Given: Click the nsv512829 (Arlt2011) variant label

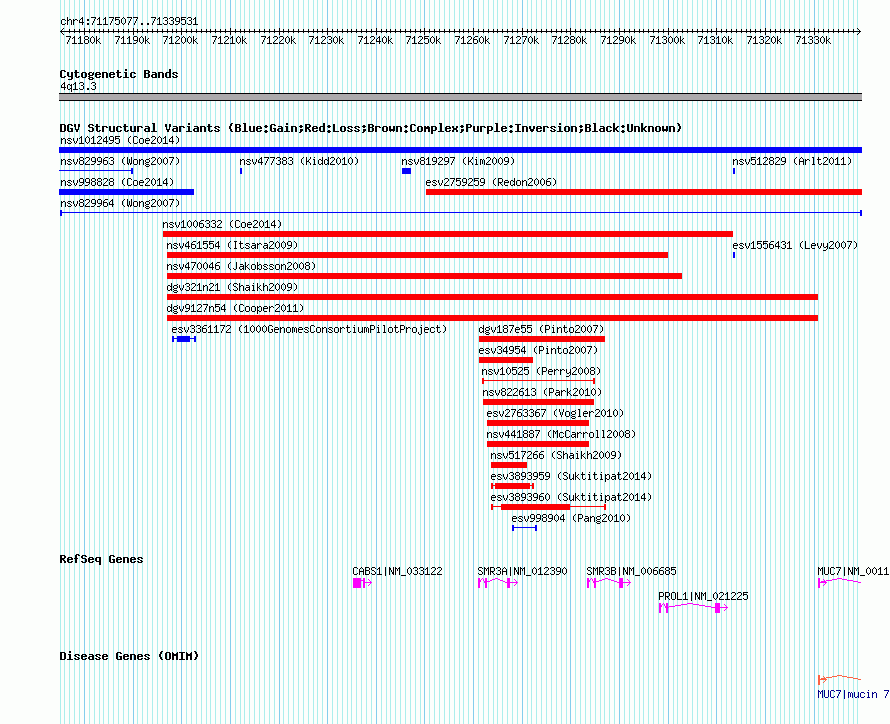Looking at the screenshot, I should click(792, 161).
